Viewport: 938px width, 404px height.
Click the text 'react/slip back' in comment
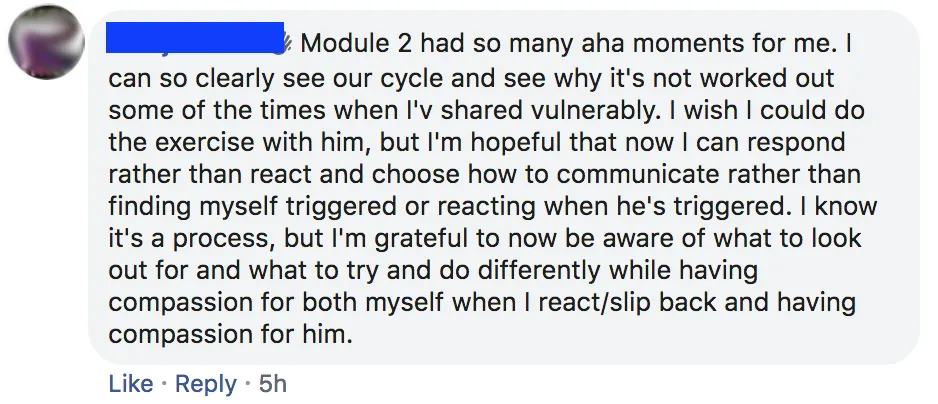(x=627, y=302)
